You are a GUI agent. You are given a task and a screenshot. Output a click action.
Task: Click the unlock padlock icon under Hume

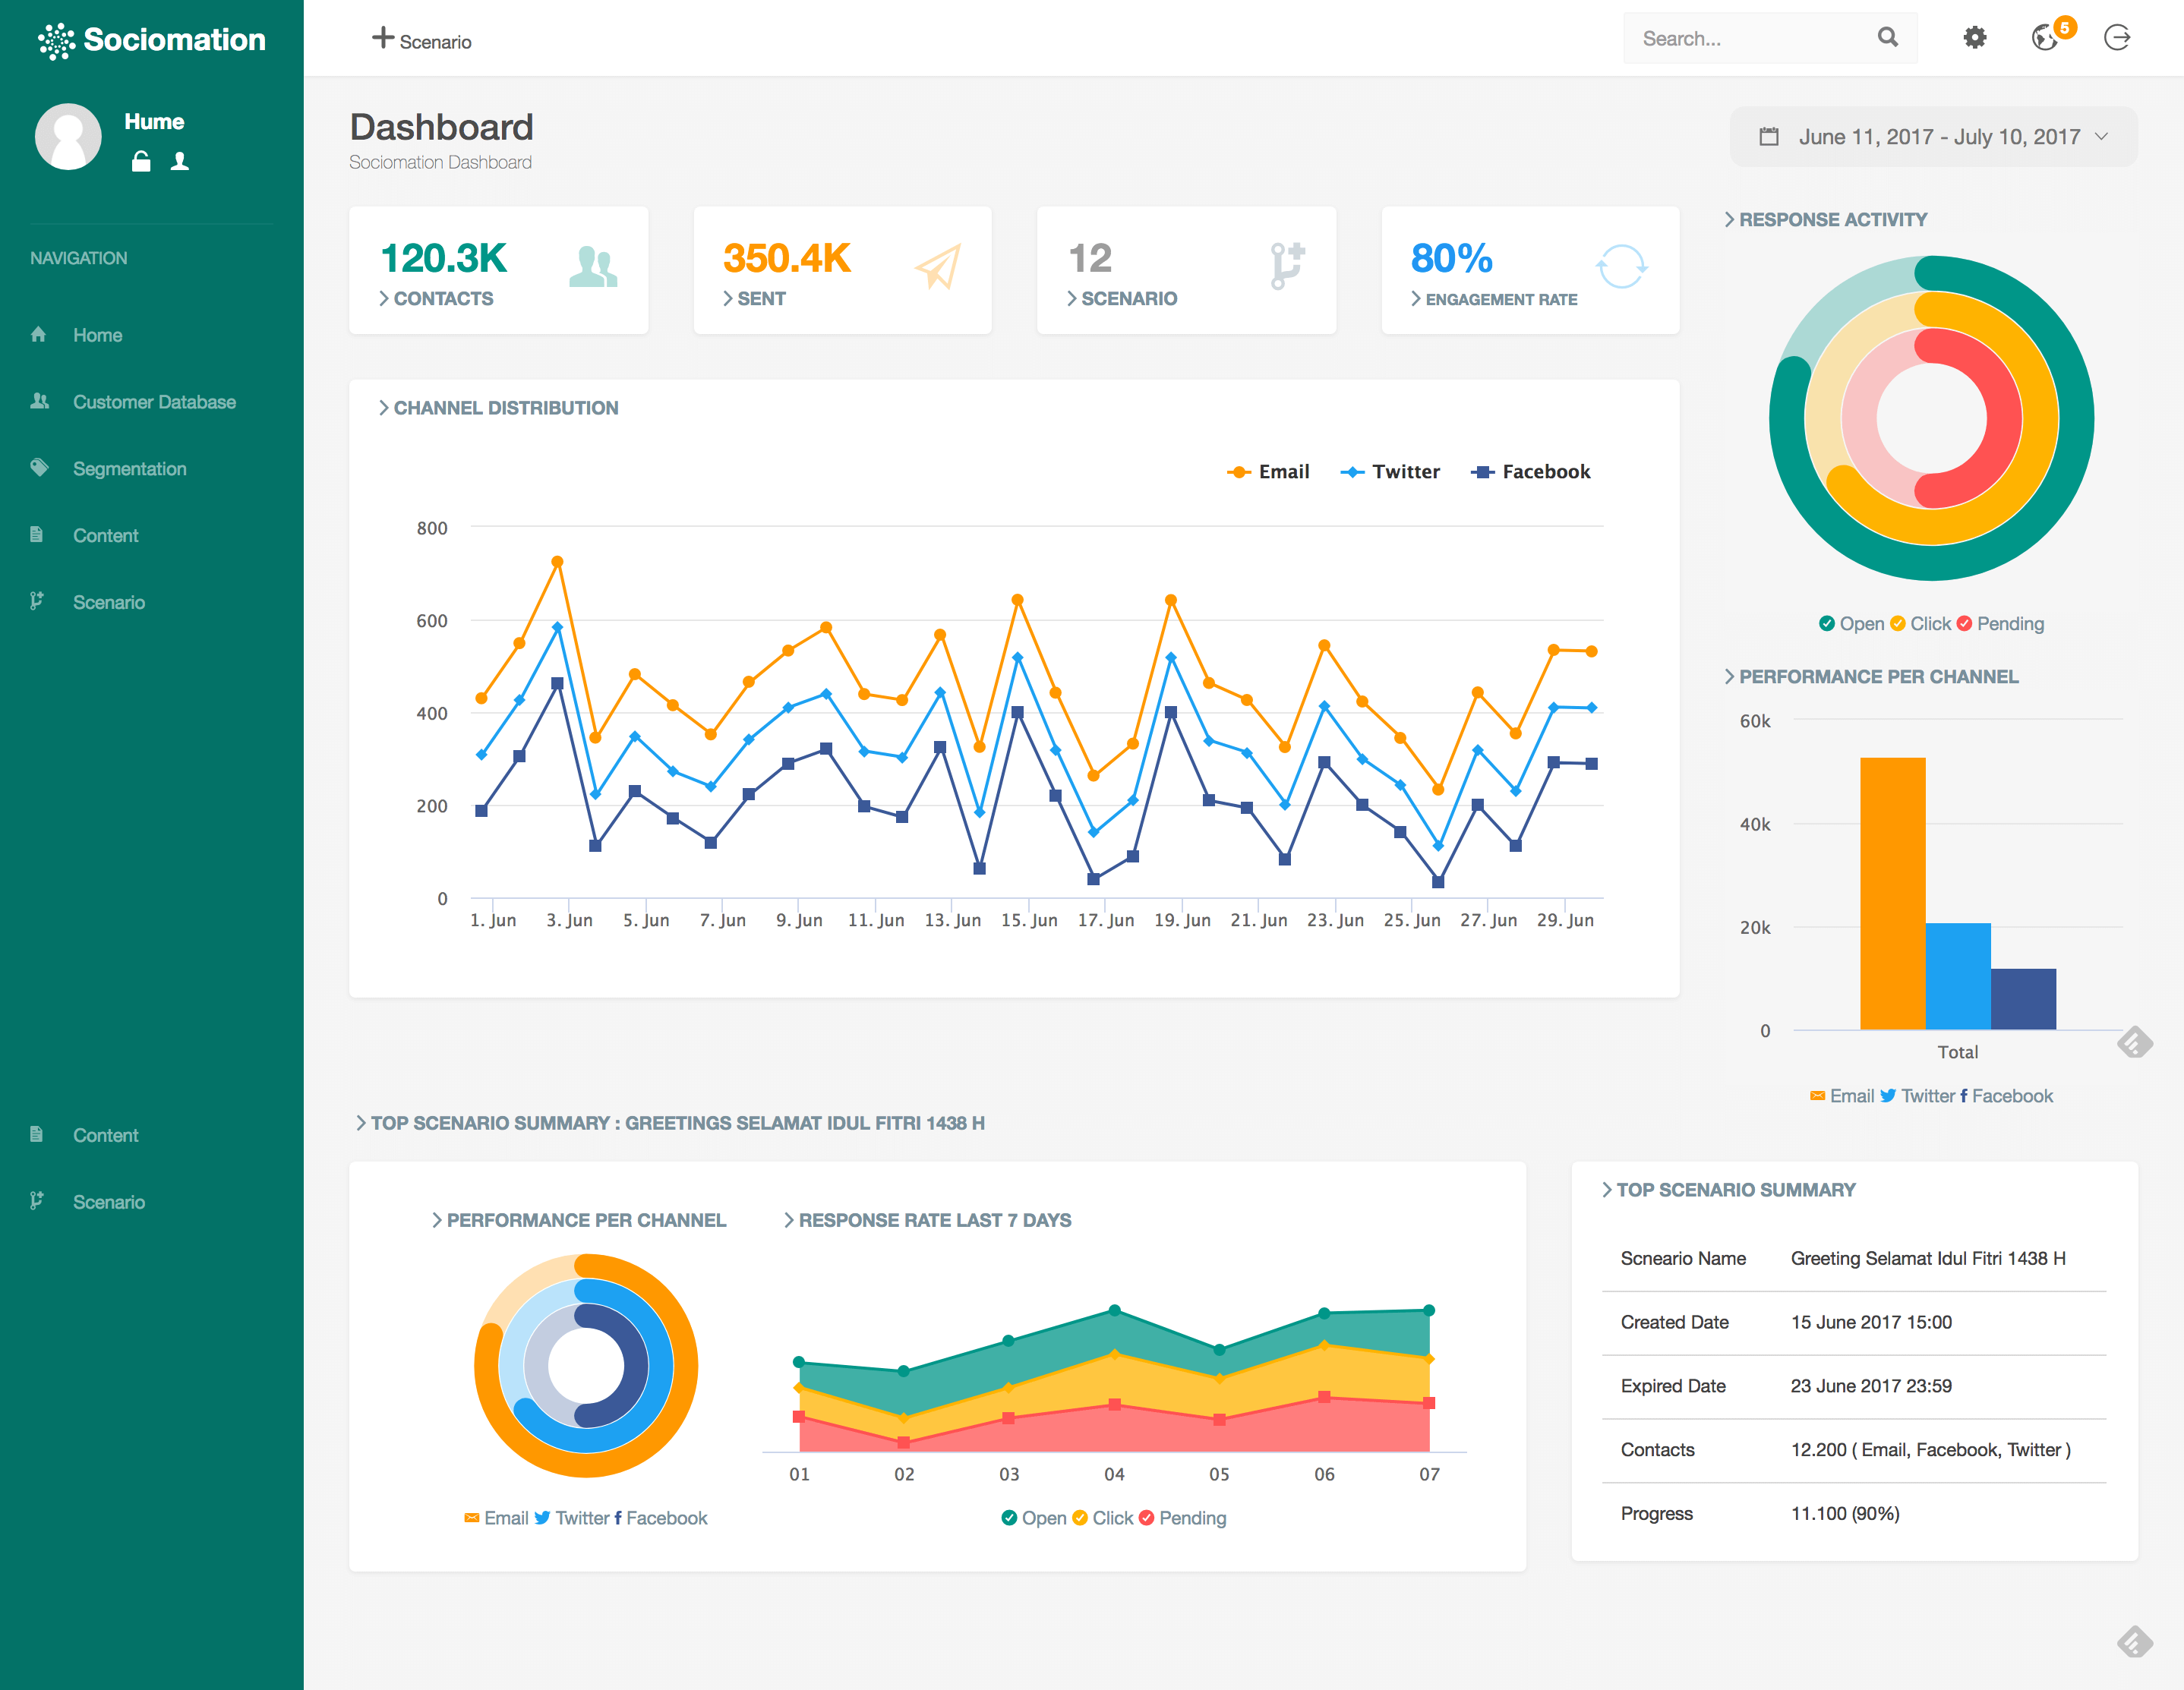click(x=141, y=161)
